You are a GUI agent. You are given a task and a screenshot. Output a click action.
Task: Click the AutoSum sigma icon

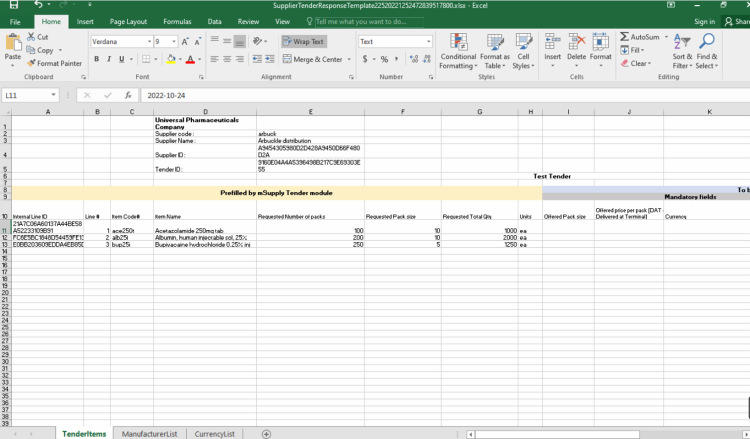[x=625, y=37]
